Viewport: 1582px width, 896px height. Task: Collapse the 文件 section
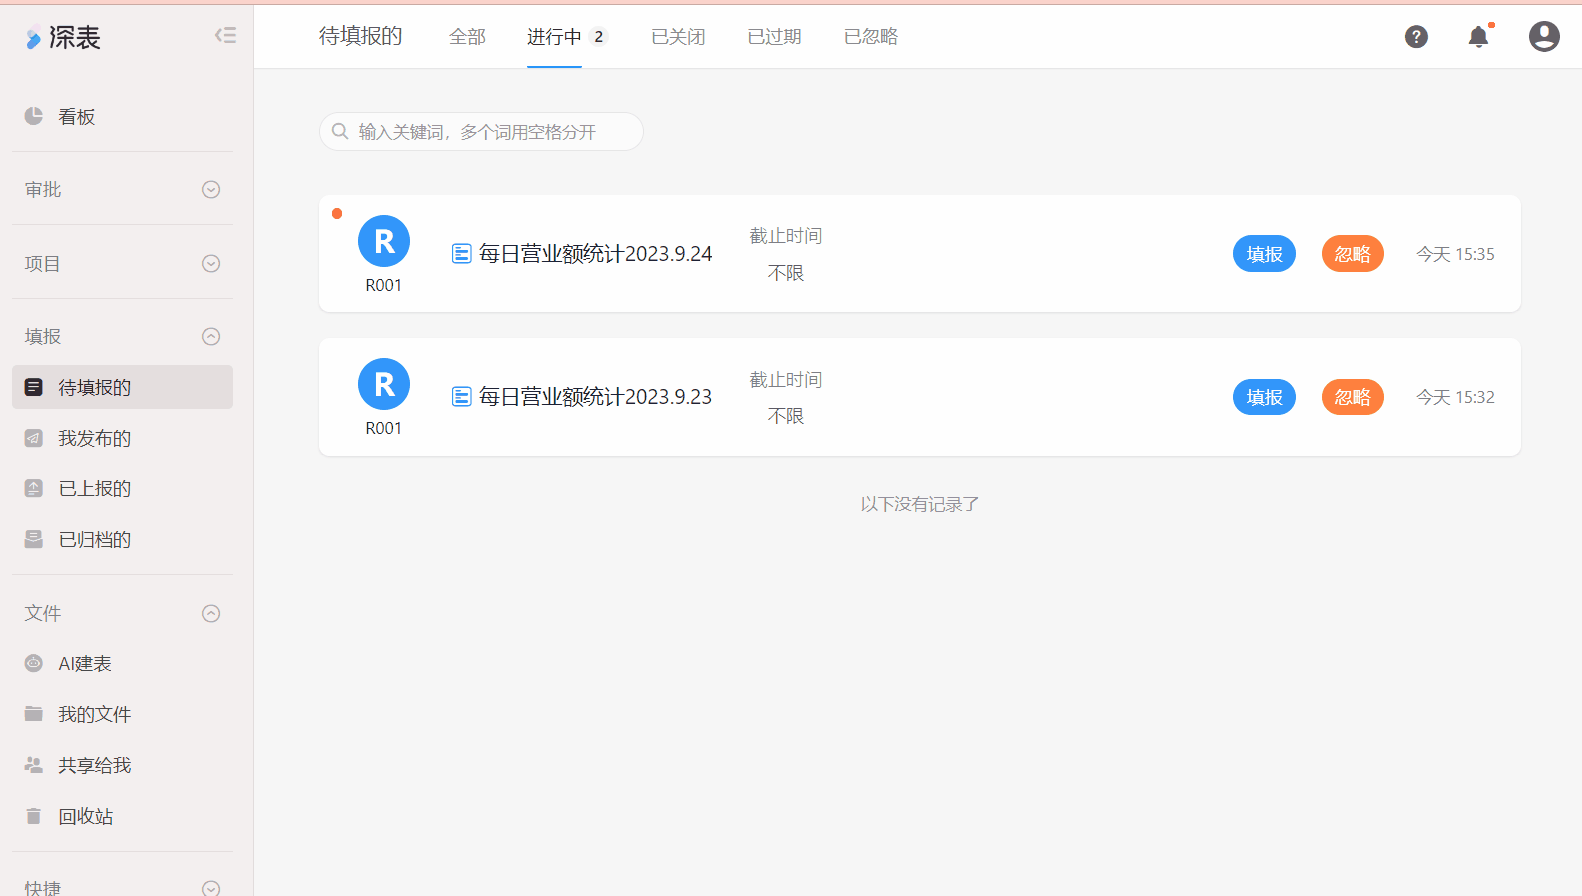pos(211,613)
